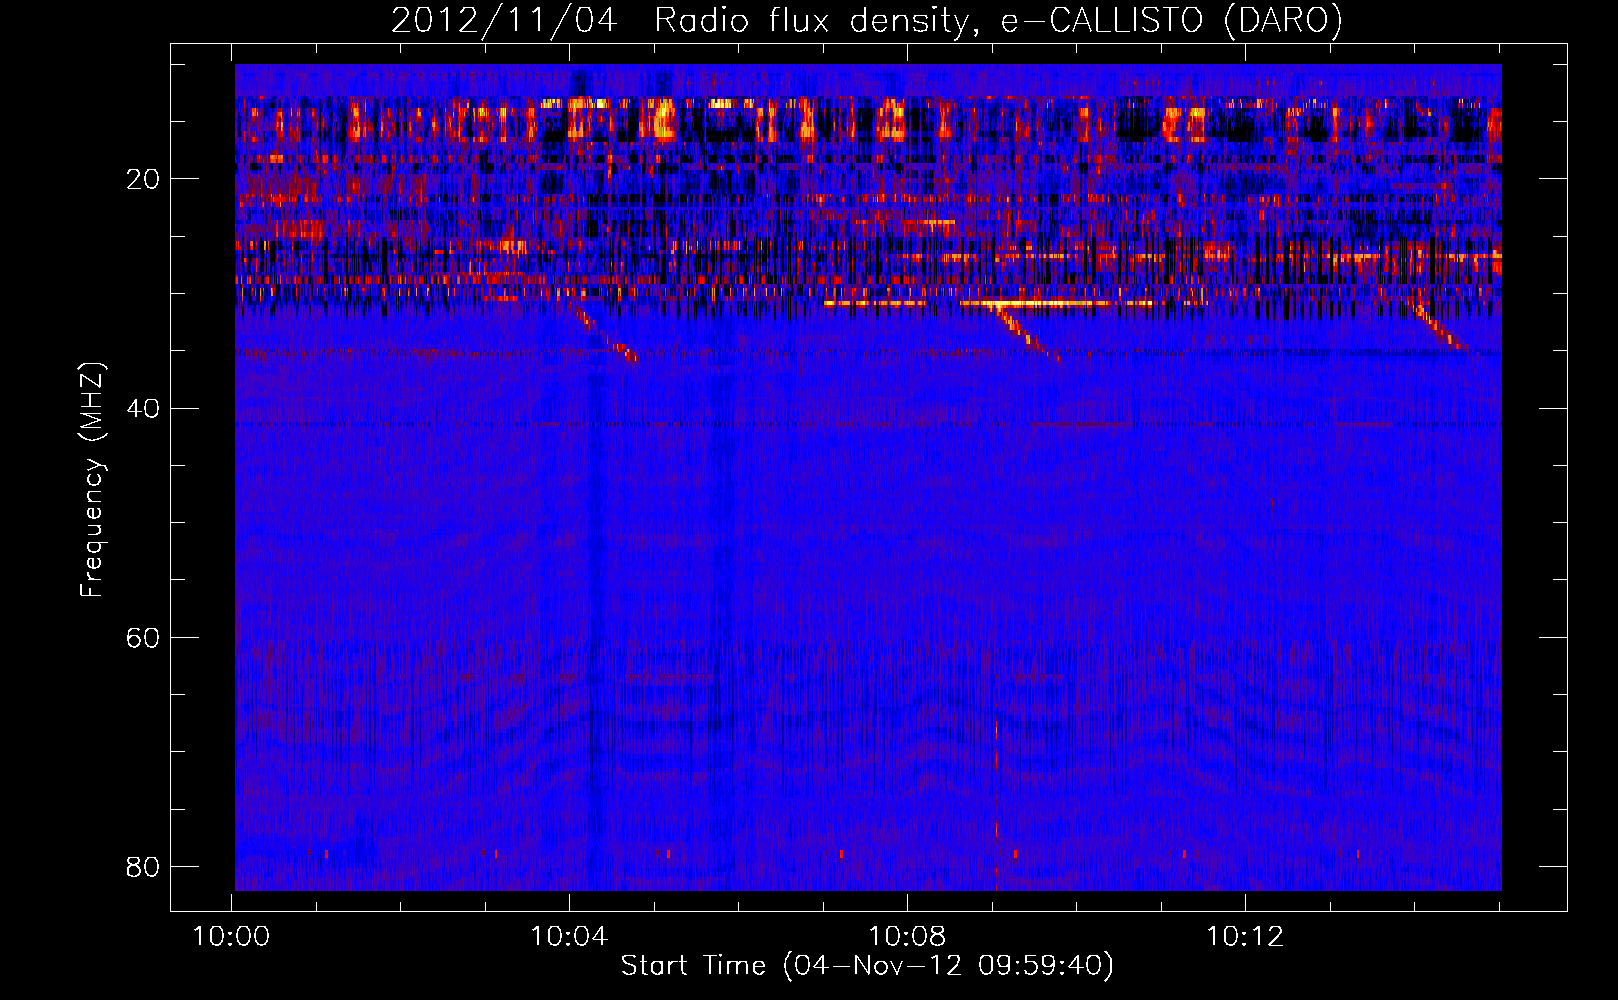
Task: Click the bright horizontal emission streak near 10:09
Action: tap(1055, 302)
